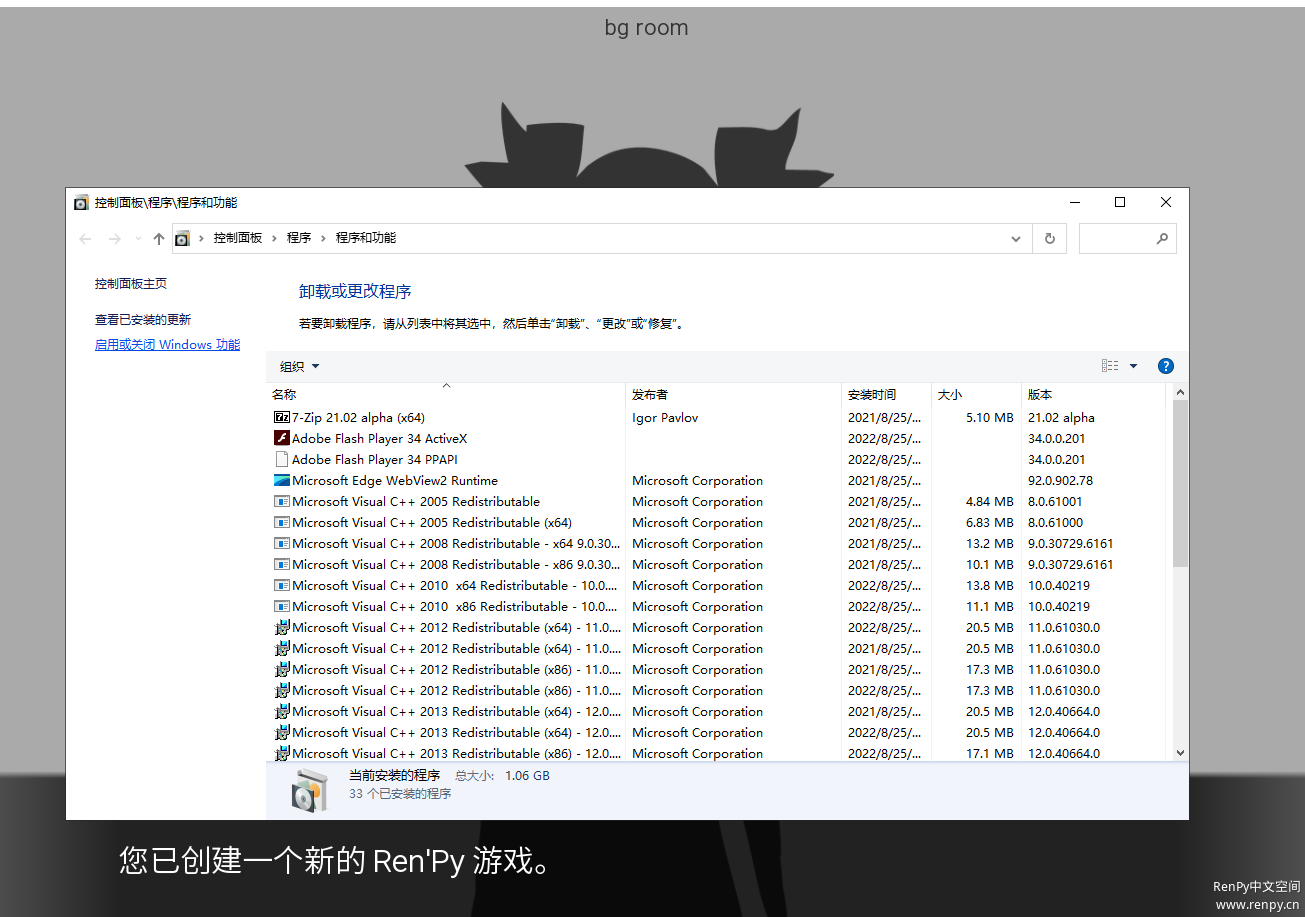
Task: Click the 8.0.61001 version cell
Action: 1055,501
